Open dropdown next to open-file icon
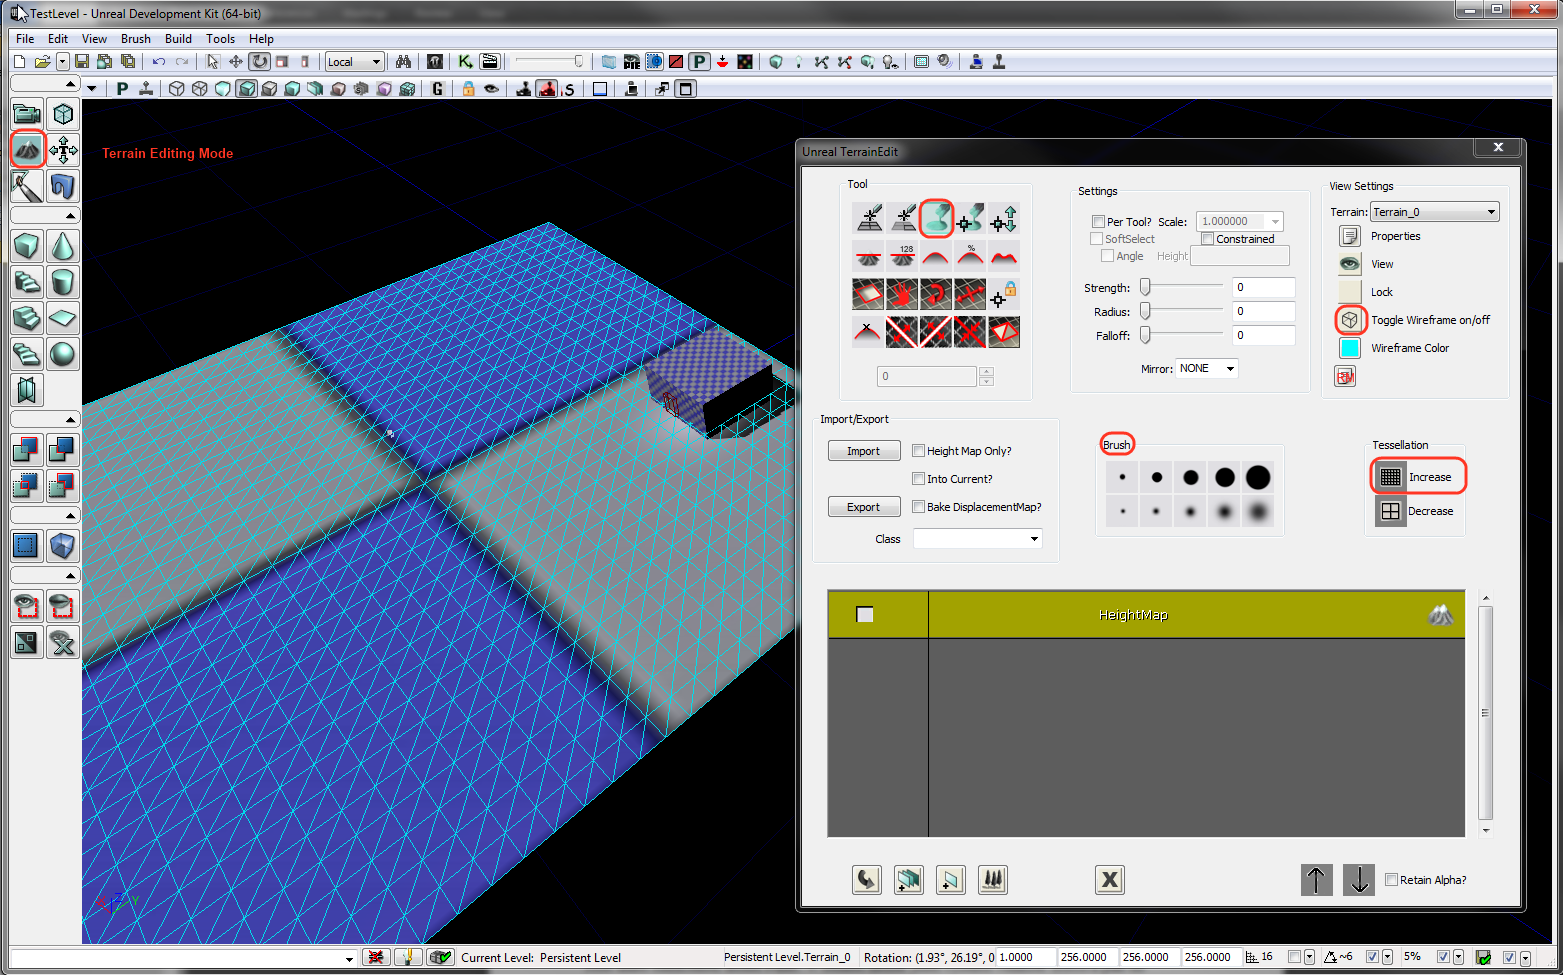1563x975 pixels. (x=62, y=62)
